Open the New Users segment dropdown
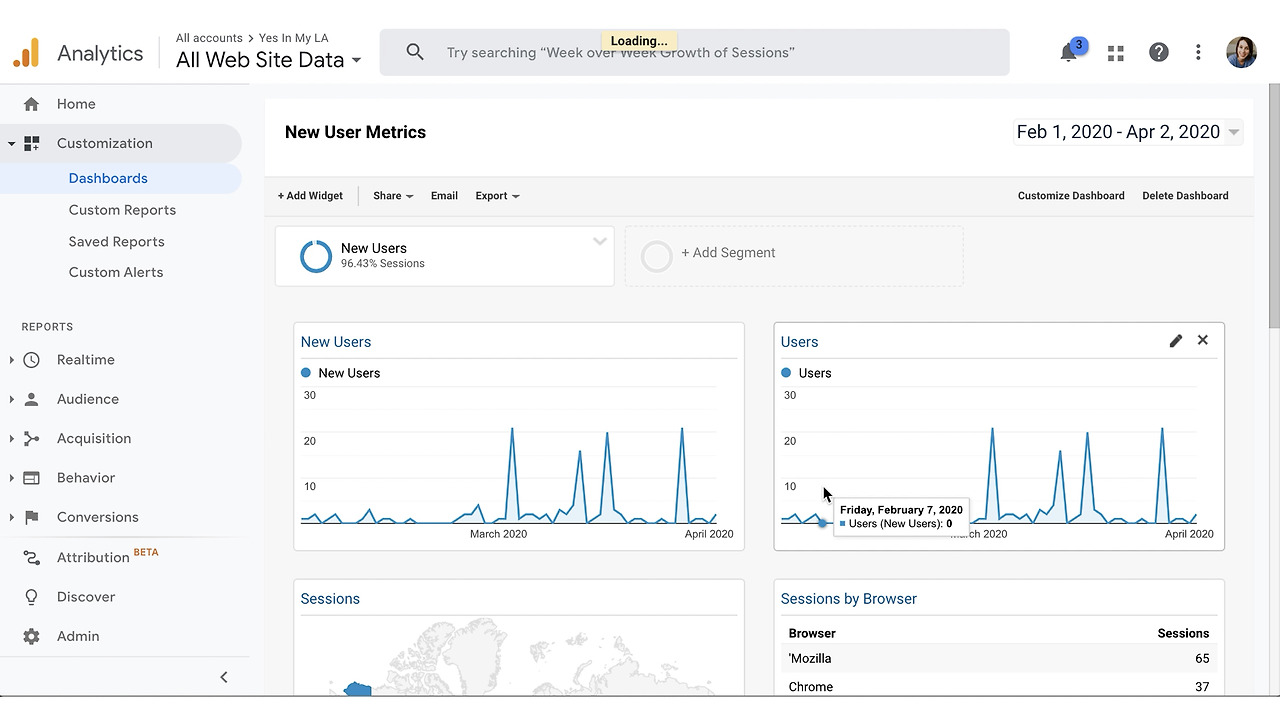This screenshot has width=1280, height=720. point(599,241)
